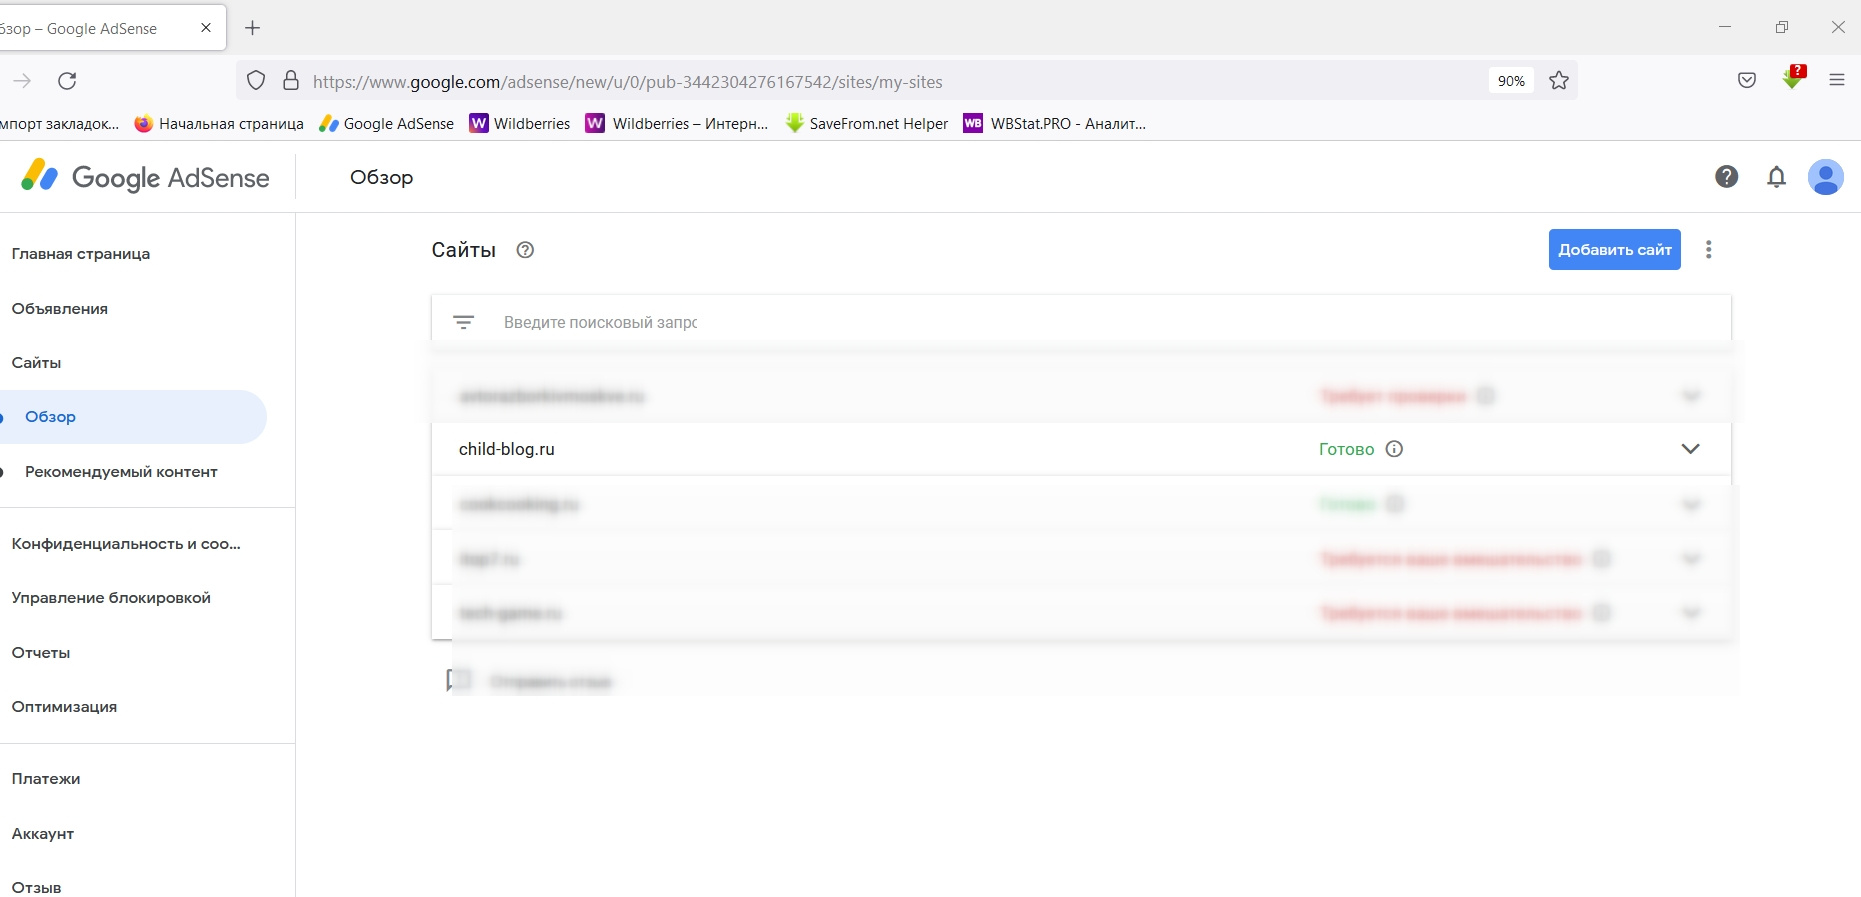
Task: Click the 90% zoom level indicator
Action: (x=1511, y=81)
